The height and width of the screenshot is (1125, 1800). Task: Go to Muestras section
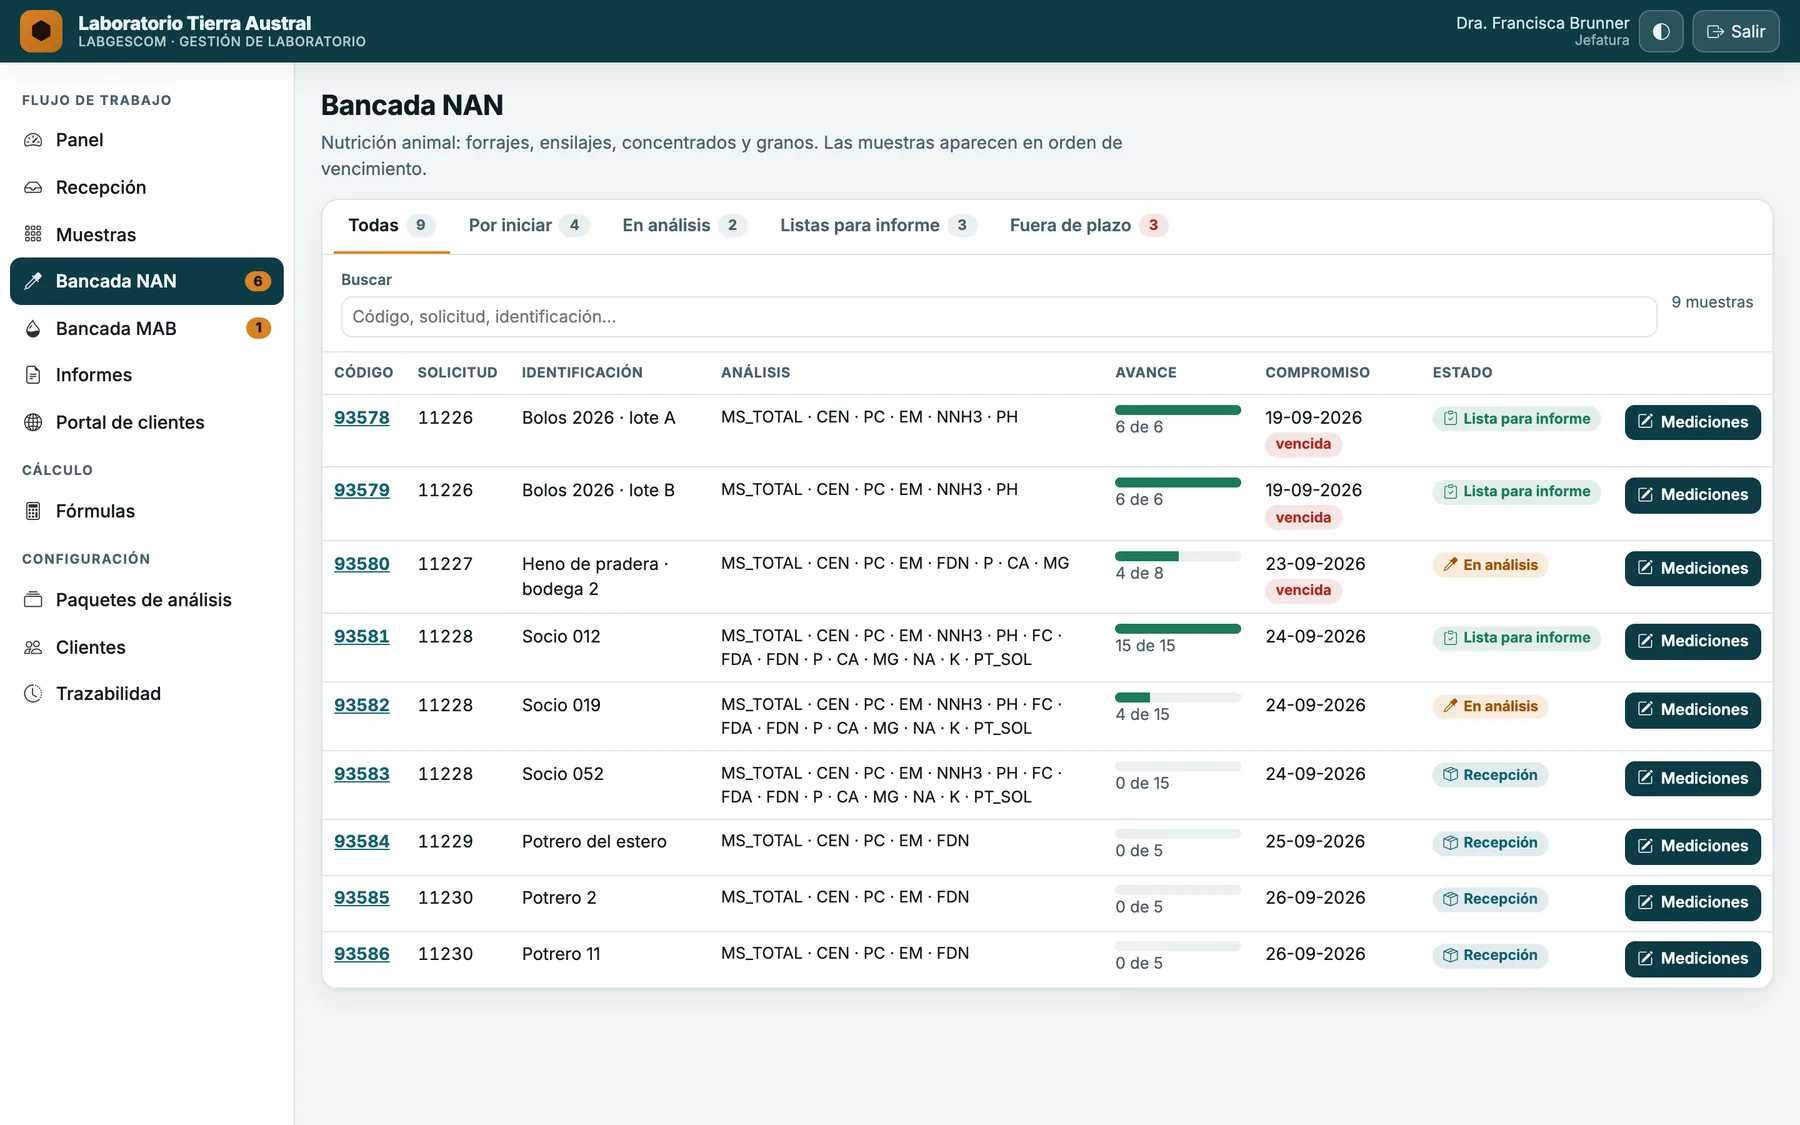coord(147,234)
